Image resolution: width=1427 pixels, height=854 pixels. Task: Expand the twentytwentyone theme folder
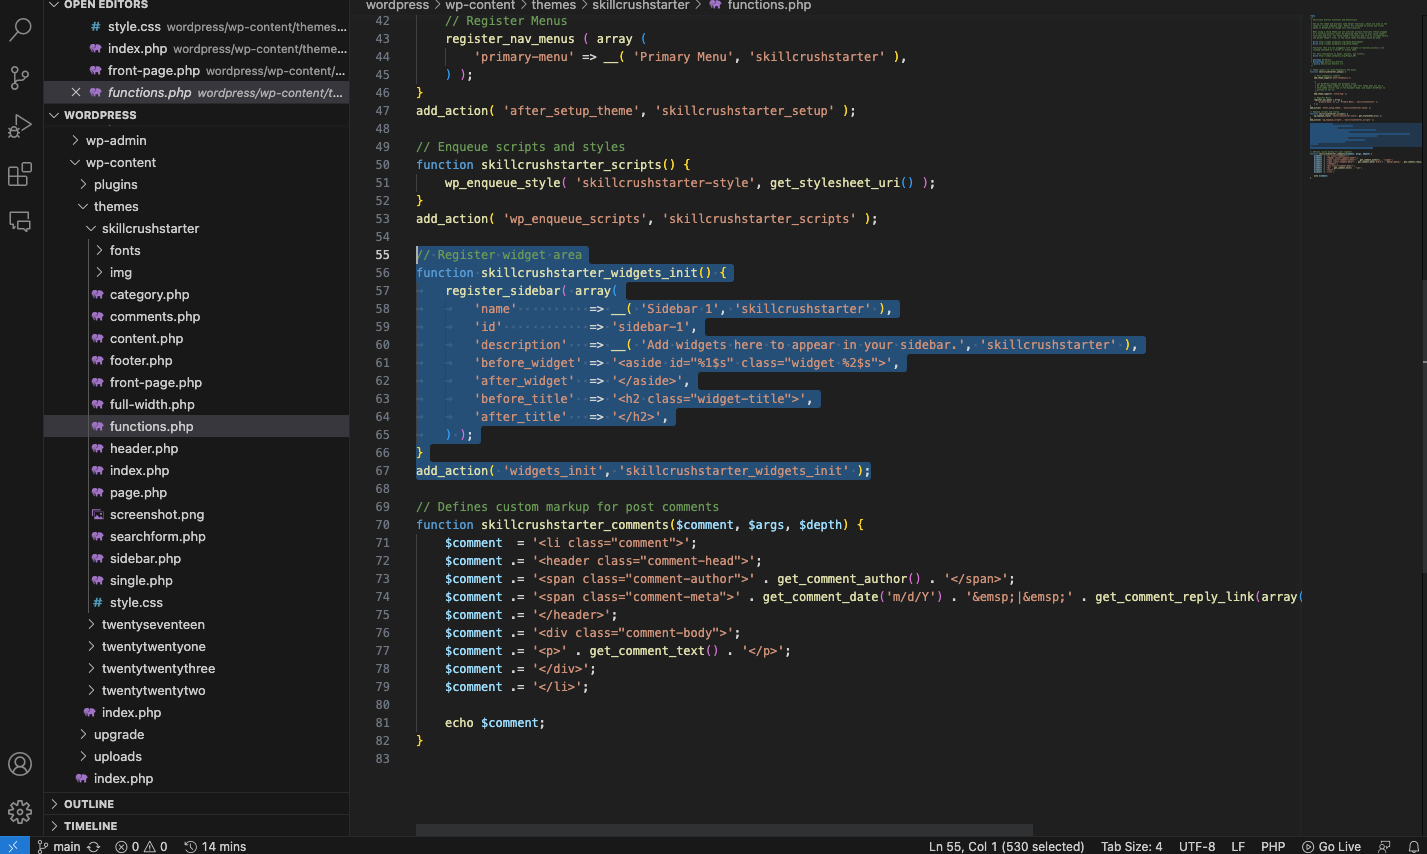196,647
